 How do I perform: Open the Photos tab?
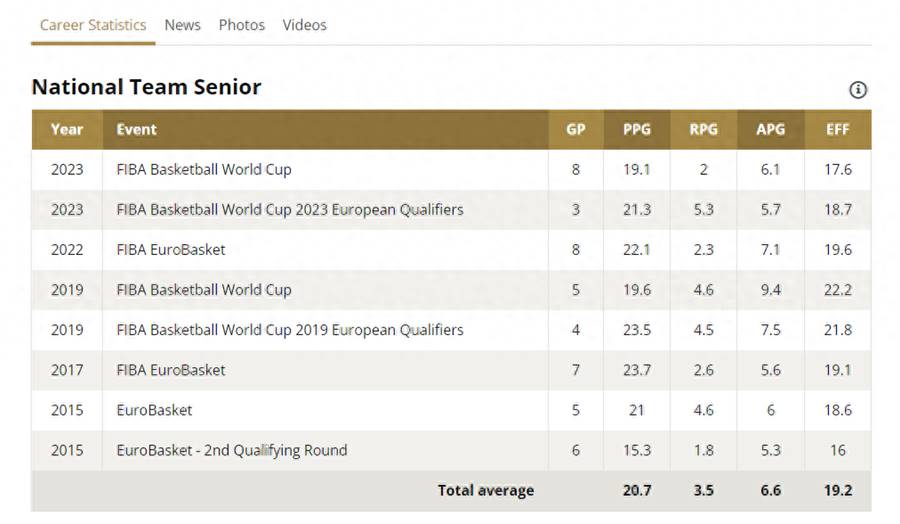point(242,25)
